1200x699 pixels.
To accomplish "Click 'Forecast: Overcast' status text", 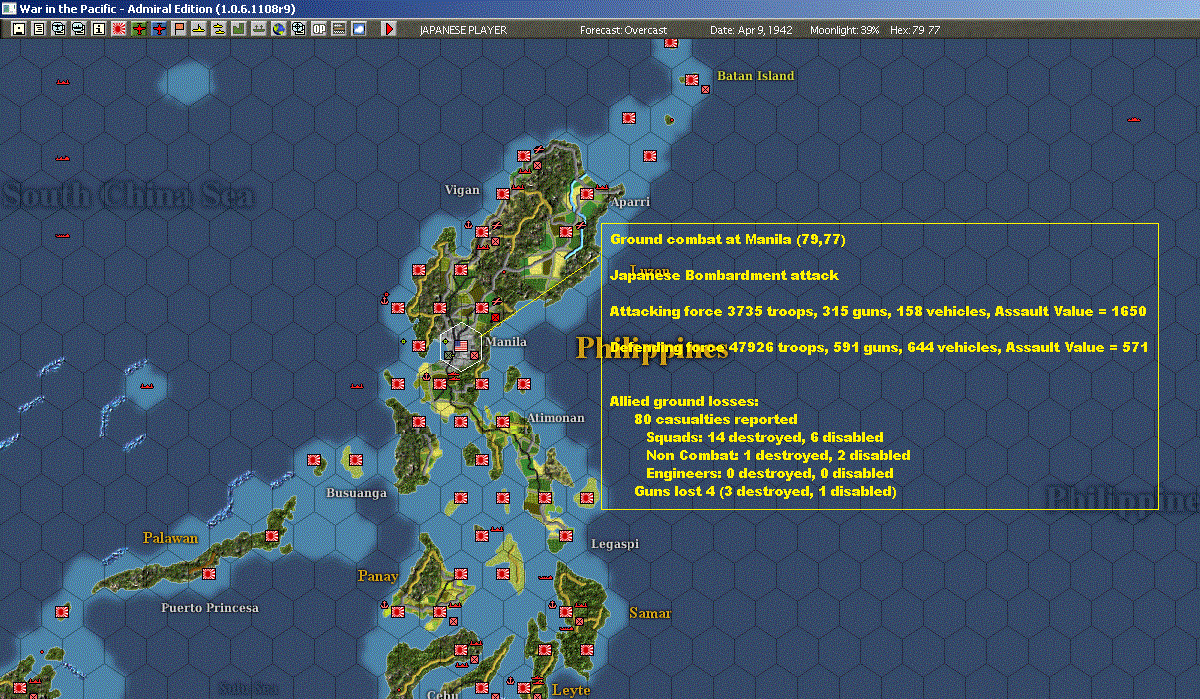I will tap(623, 30).
